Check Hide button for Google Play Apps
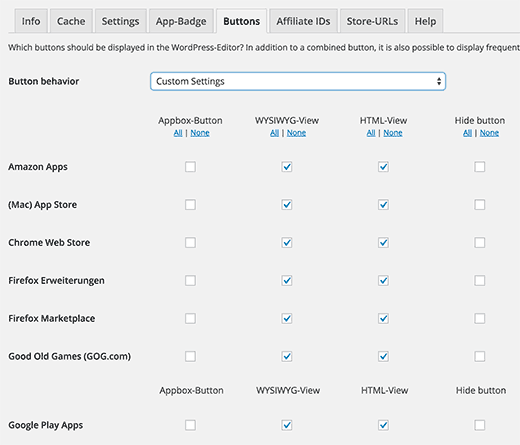The width and height of the screenshot is (520, 445). [x=480, y=425]
